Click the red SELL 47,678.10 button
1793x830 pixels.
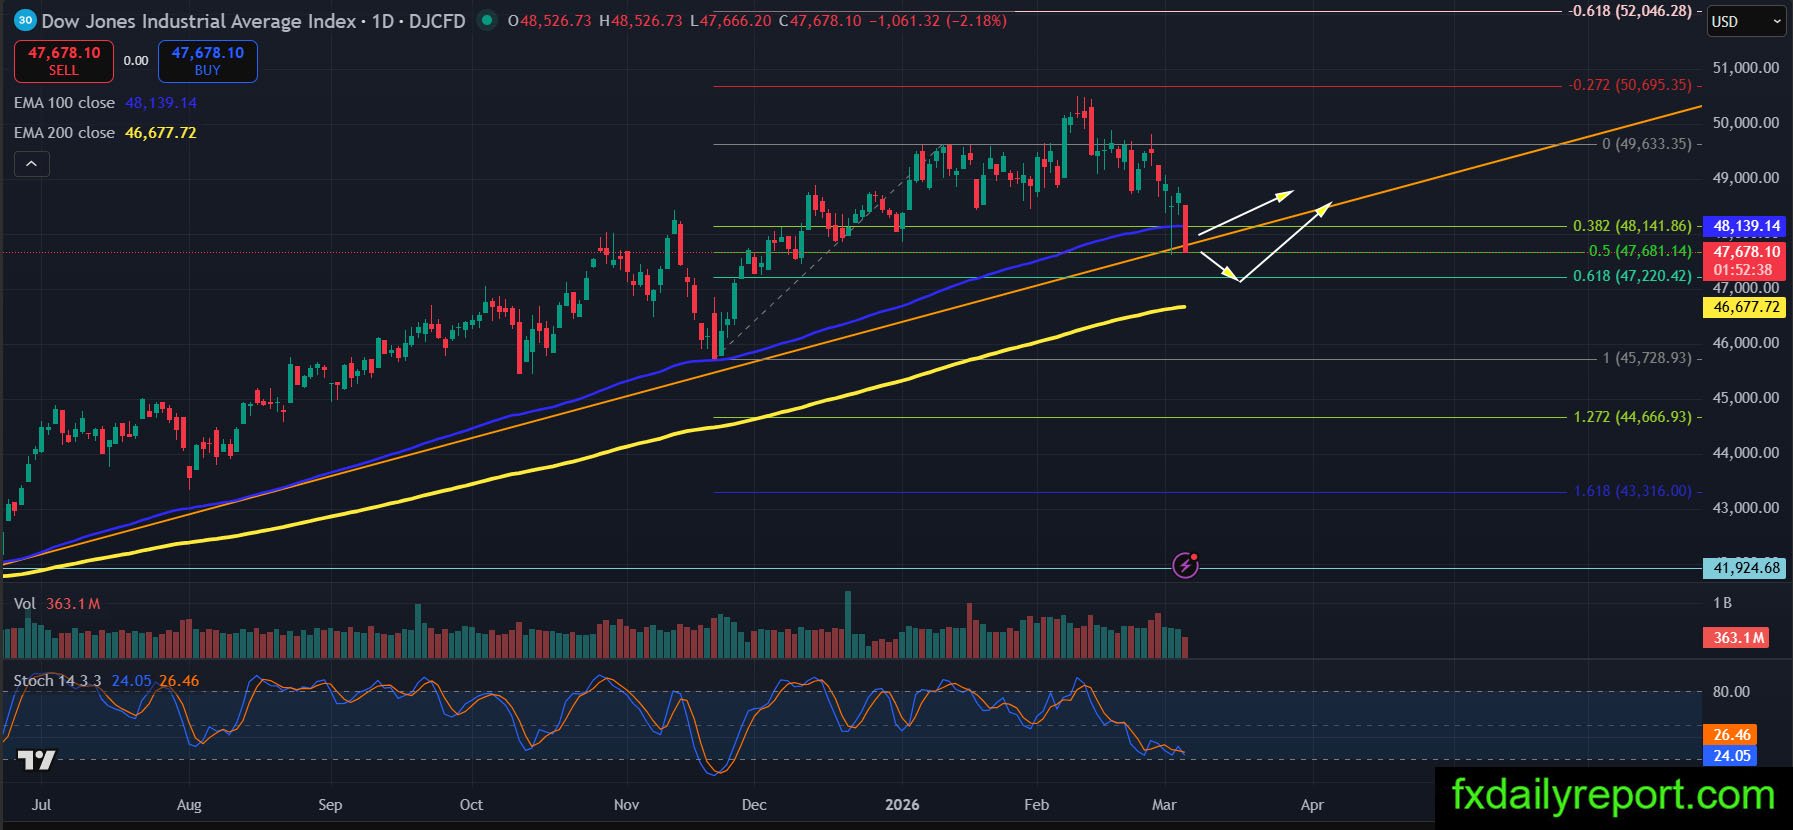[64, 61]
